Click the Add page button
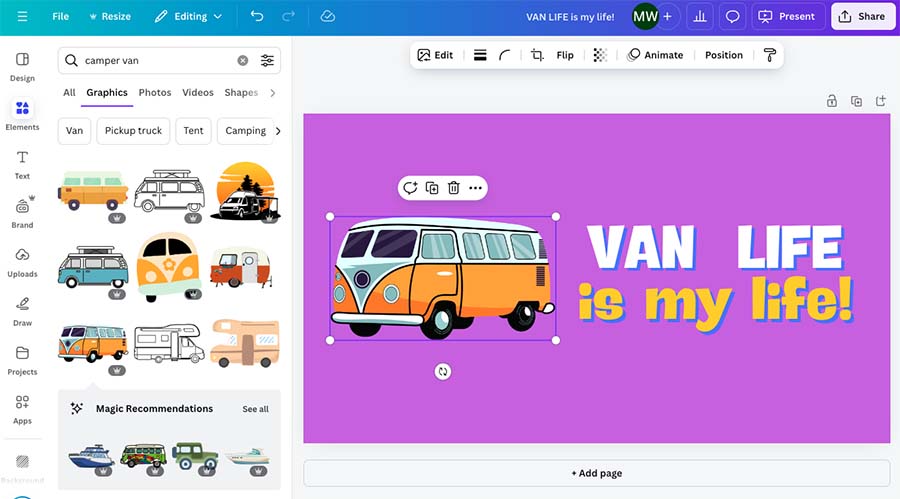 [x=597, y=473]
